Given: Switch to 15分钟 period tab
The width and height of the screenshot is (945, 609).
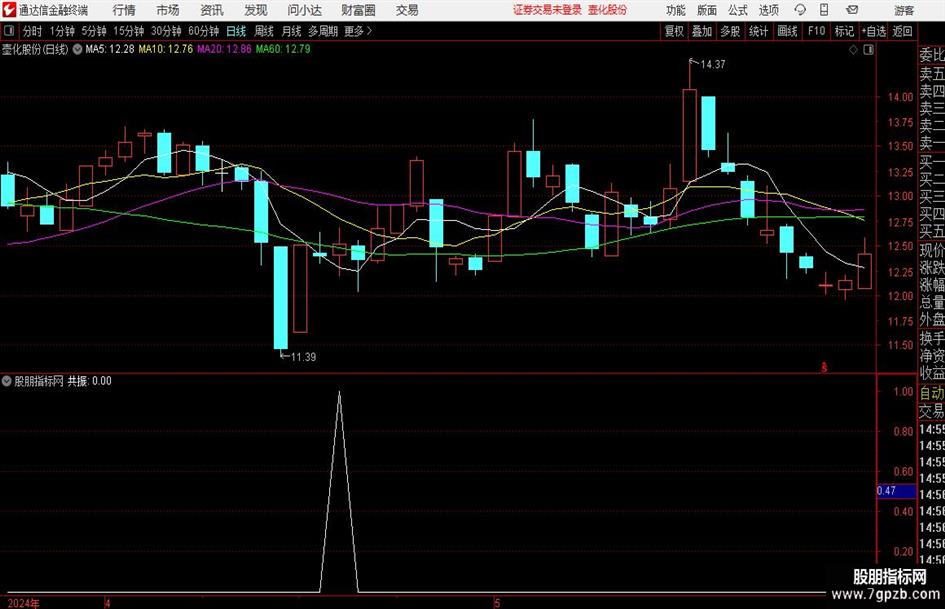Looking at the screenshot, I should point(128,31).
